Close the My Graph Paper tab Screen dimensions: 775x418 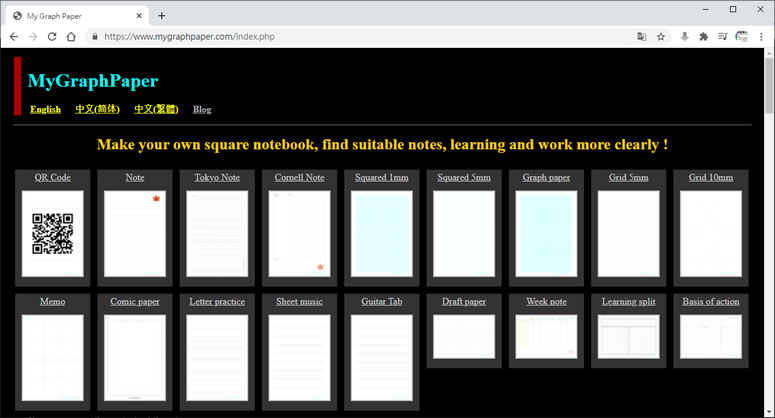coord(139,16)
